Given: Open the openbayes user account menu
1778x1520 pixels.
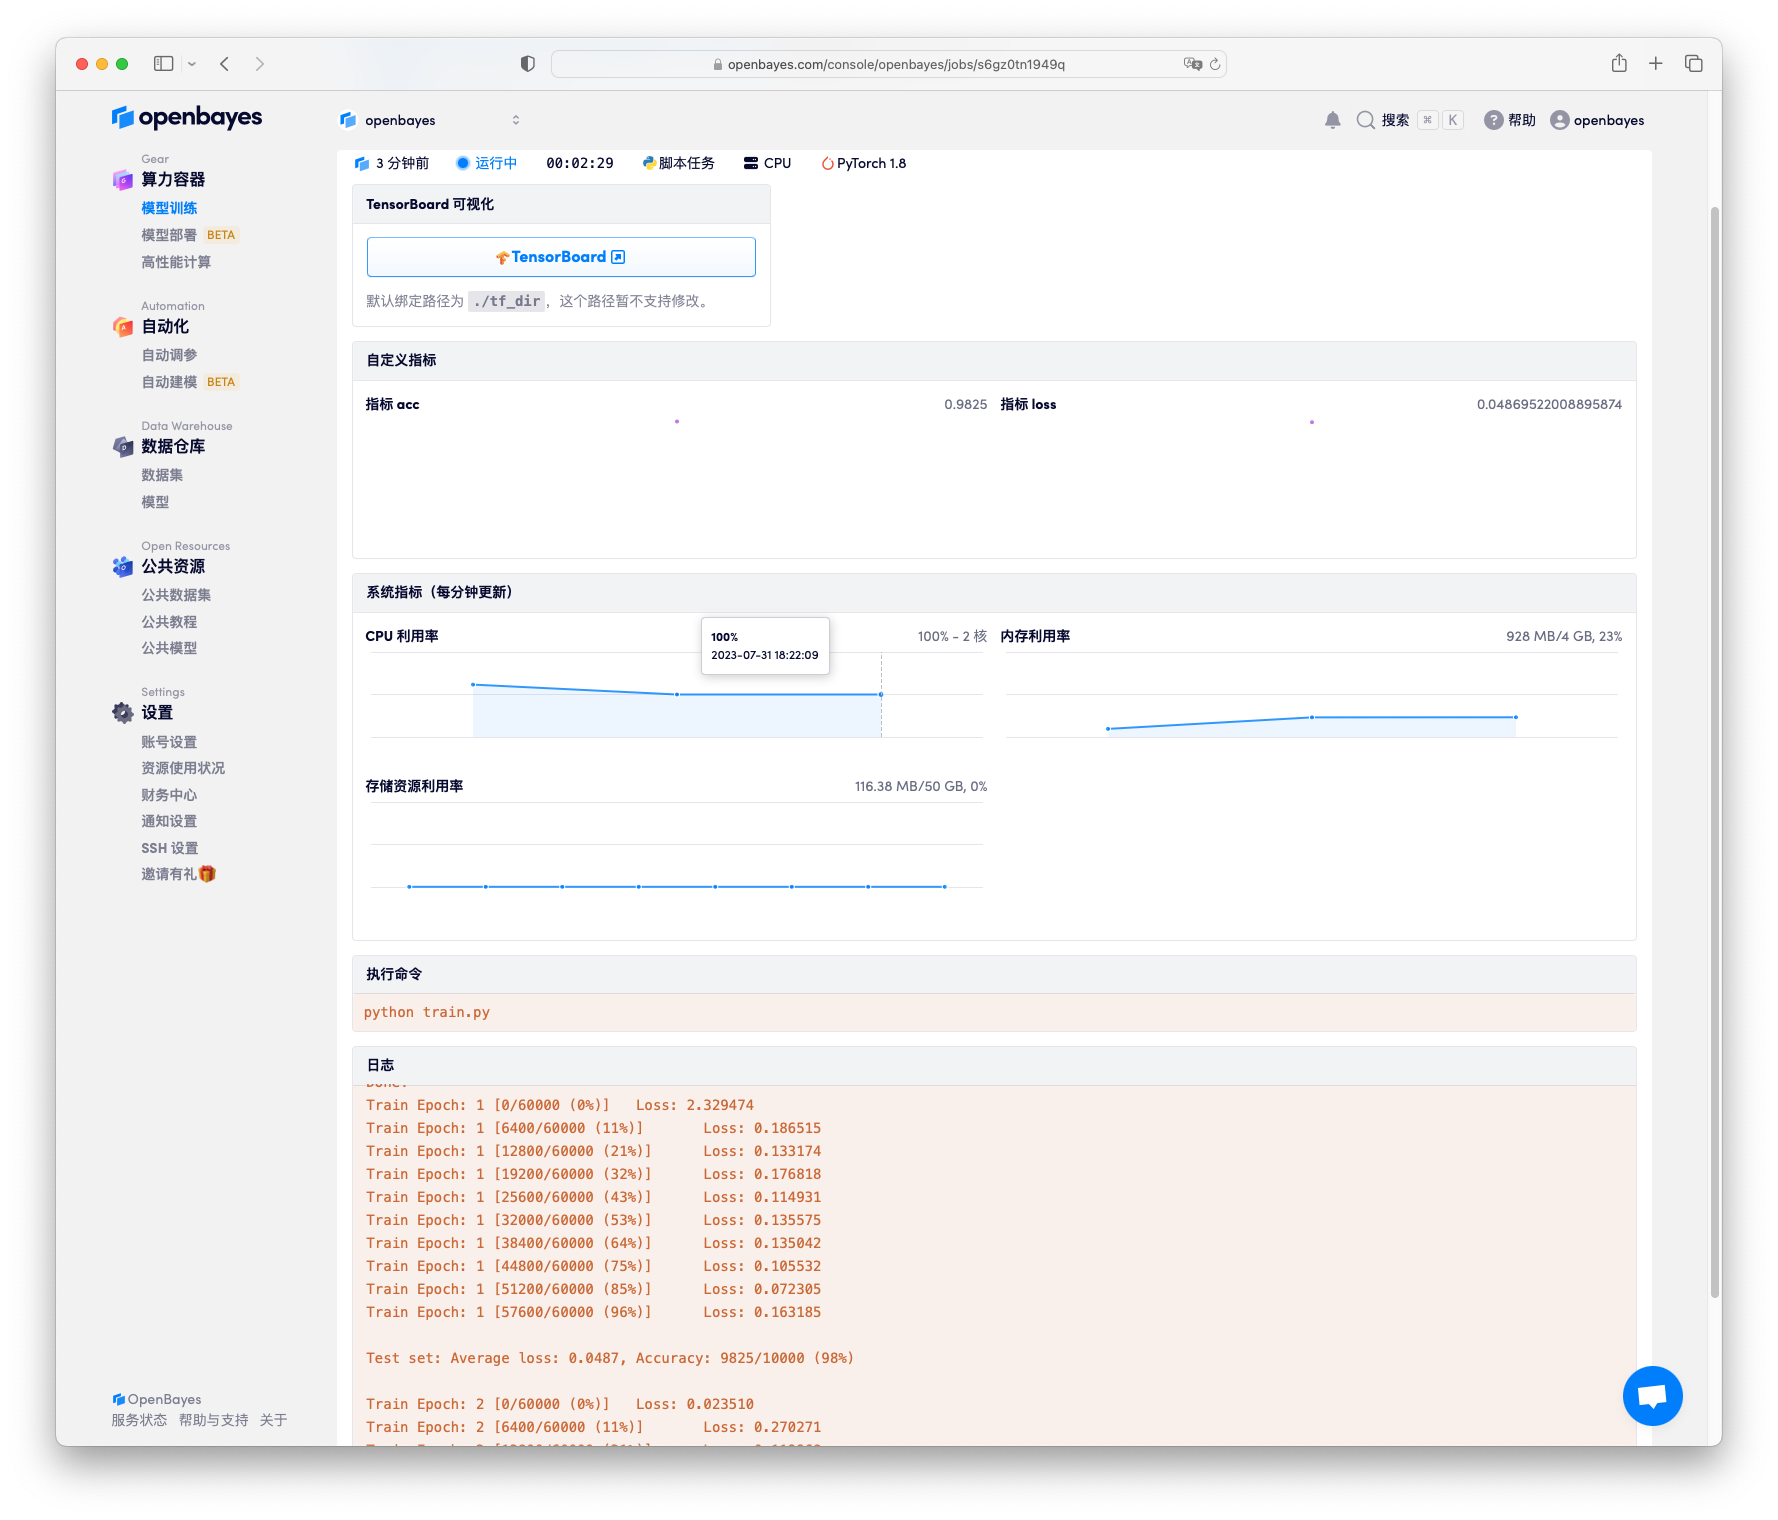Looking at the screenshot, I should [1597, 120].
